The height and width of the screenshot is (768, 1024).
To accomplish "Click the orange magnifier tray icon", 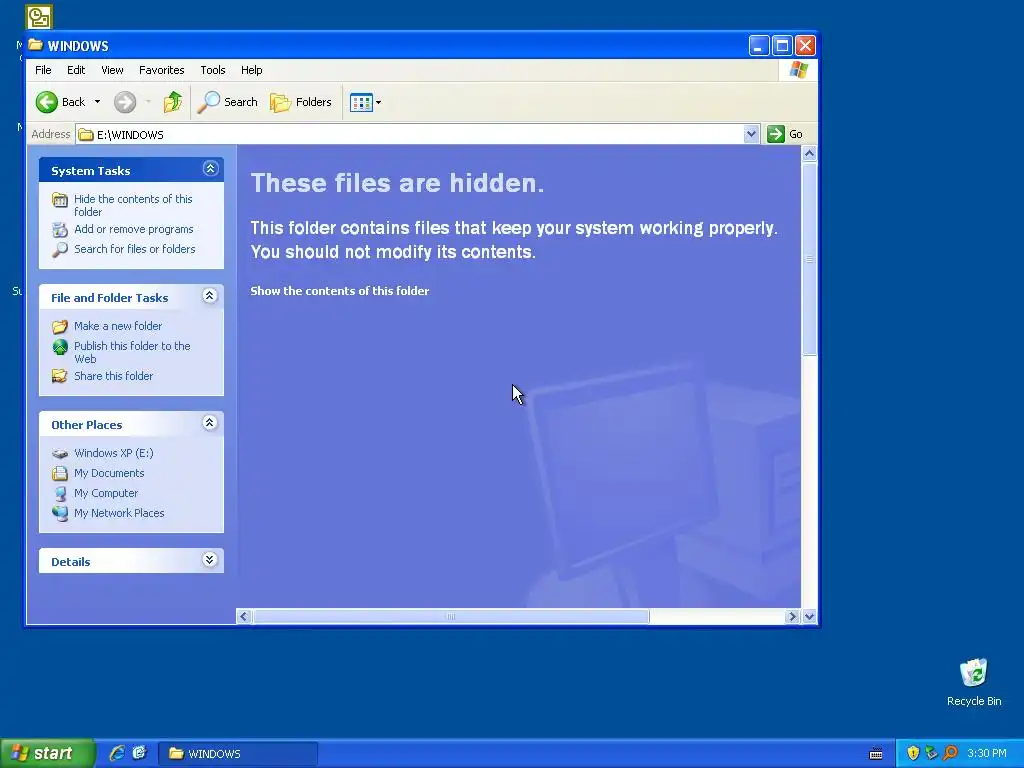I will coord(950,753).
